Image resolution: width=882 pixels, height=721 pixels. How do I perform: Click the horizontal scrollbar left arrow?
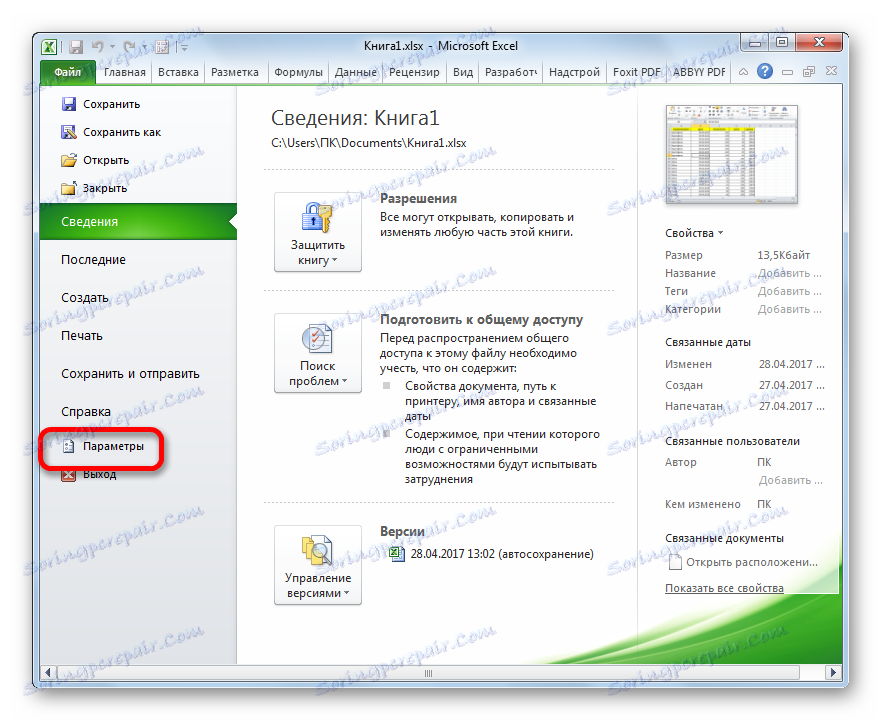48,673
